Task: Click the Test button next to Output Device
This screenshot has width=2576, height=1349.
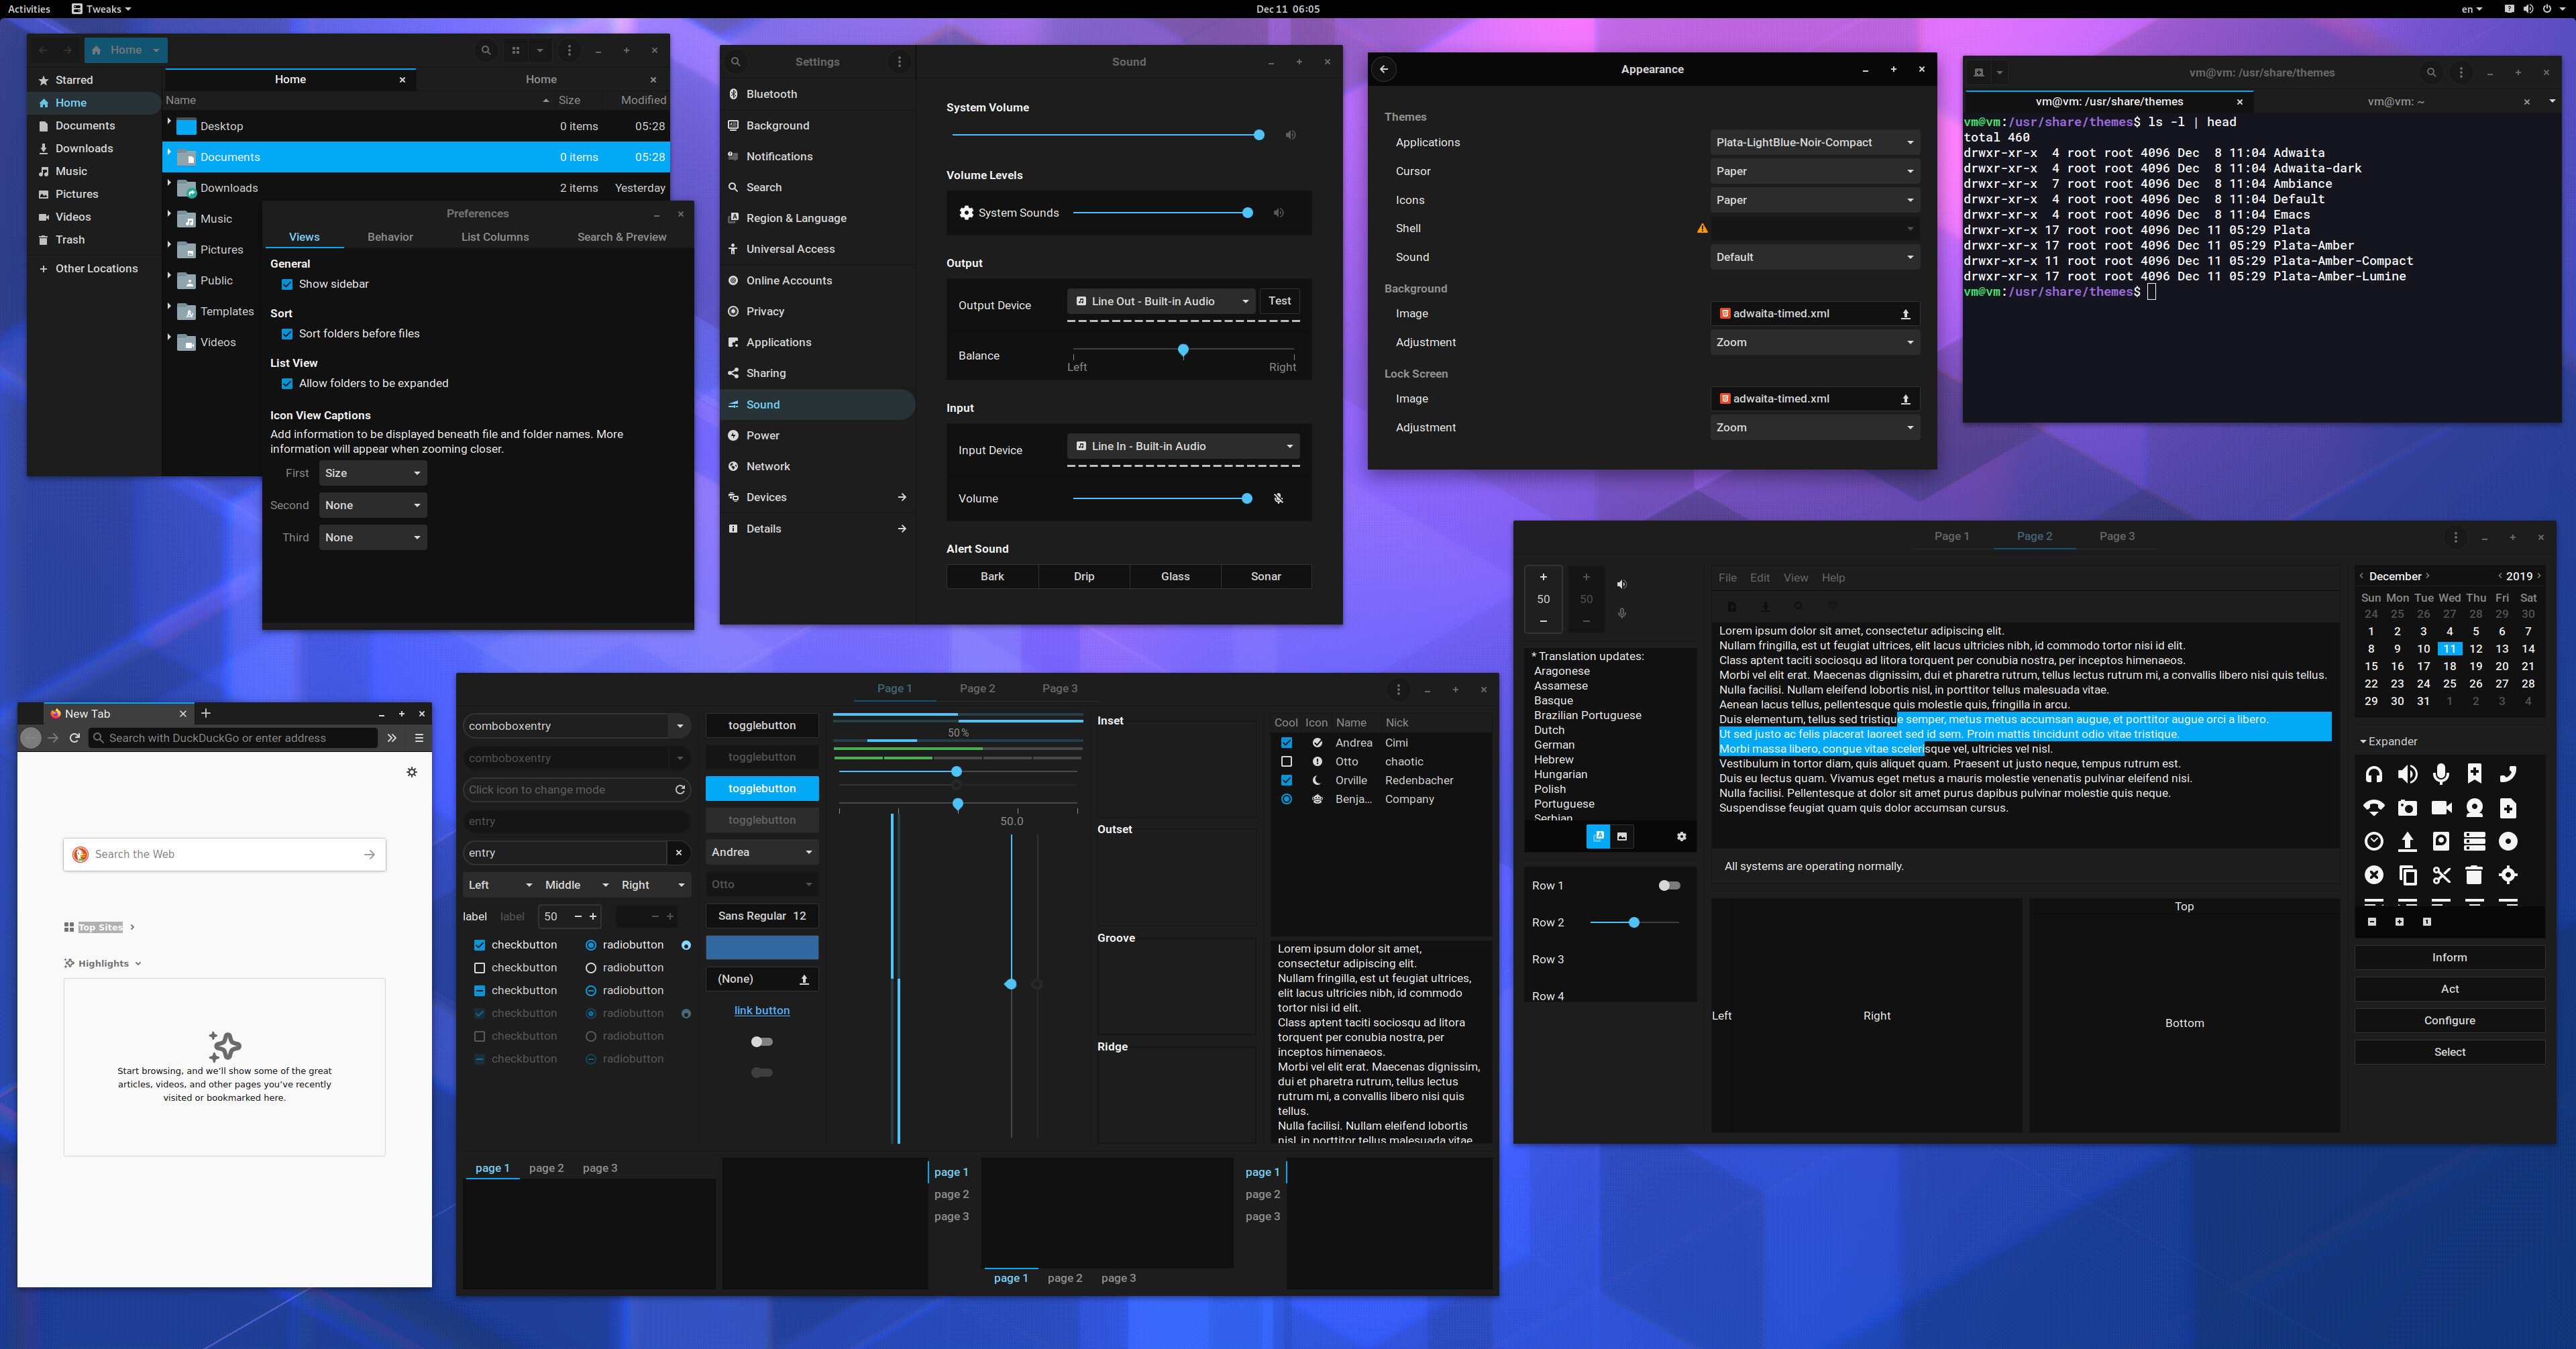Action: coord(1279,301)
